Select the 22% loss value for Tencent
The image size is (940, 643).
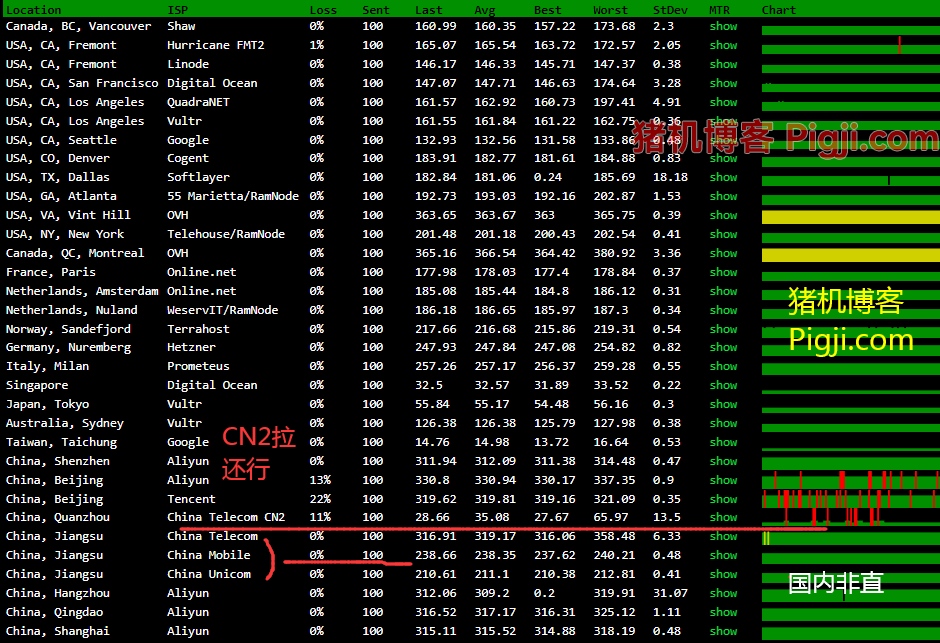[320, 499]
